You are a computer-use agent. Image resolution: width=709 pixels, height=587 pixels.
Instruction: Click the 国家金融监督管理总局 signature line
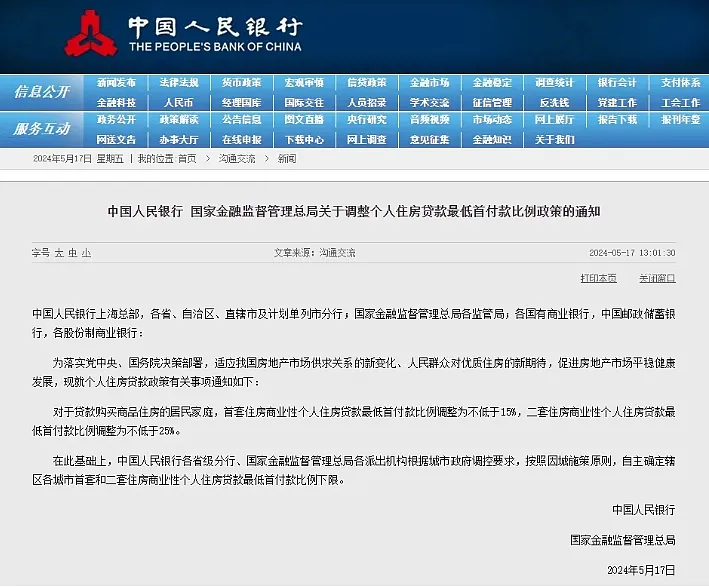(623, 540)
